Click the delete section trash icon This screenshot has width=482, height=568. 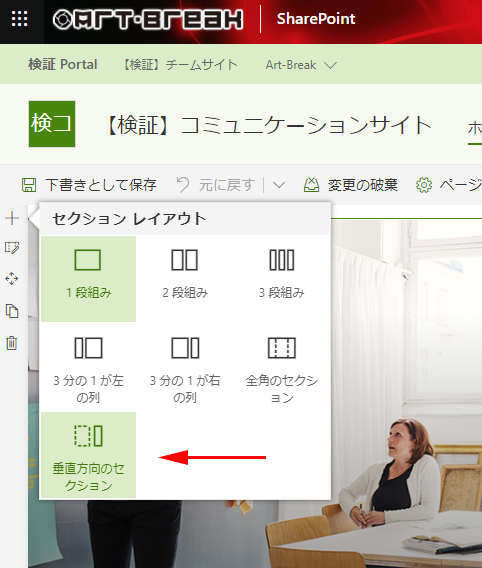click(12, 343)
